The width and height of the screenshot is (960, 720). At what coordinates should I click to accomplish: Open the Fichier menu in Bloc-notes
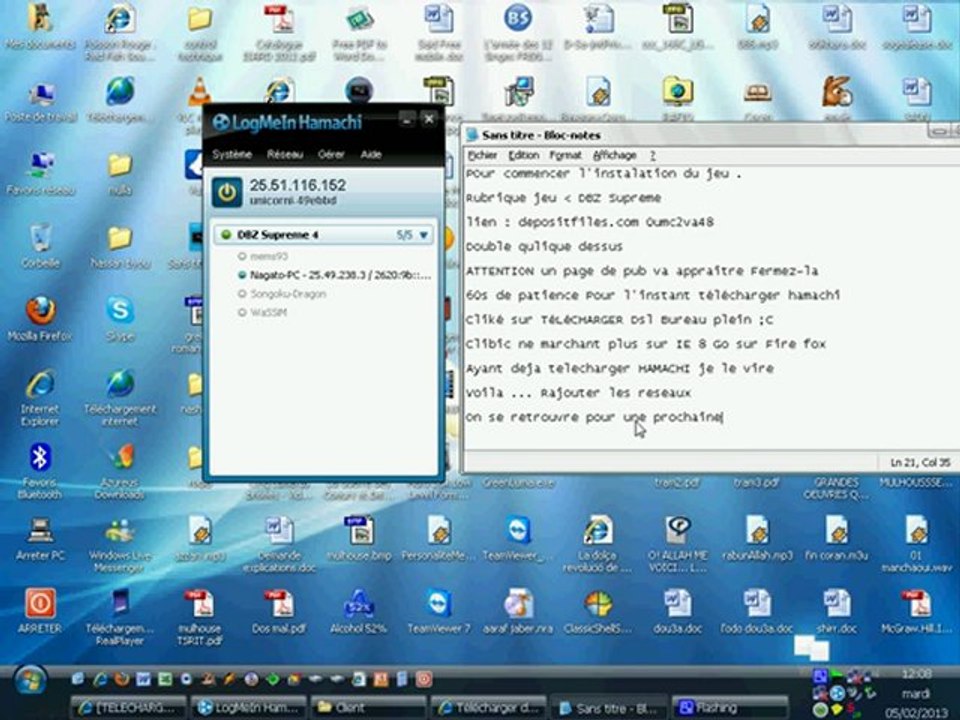[x=482, y=155]
